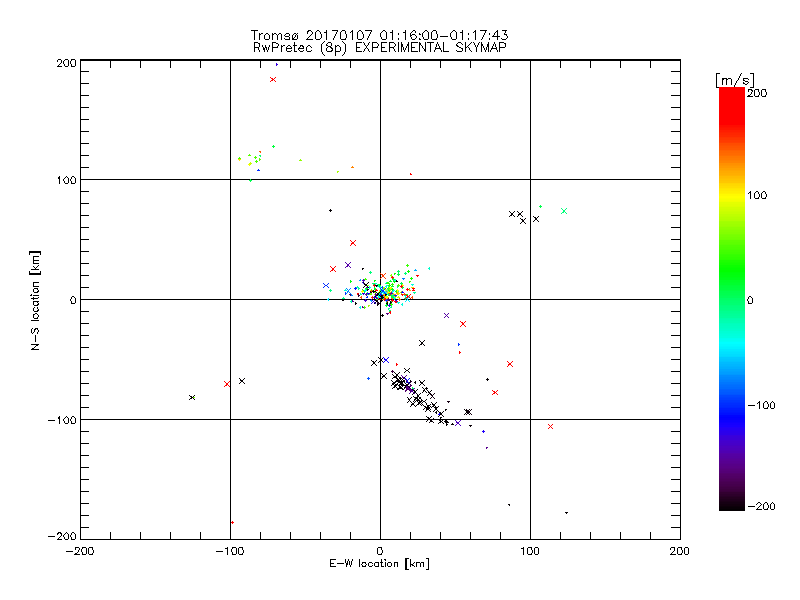Click the colorbar '200' top label
The image size is (800, 600).
coord(757,93)
